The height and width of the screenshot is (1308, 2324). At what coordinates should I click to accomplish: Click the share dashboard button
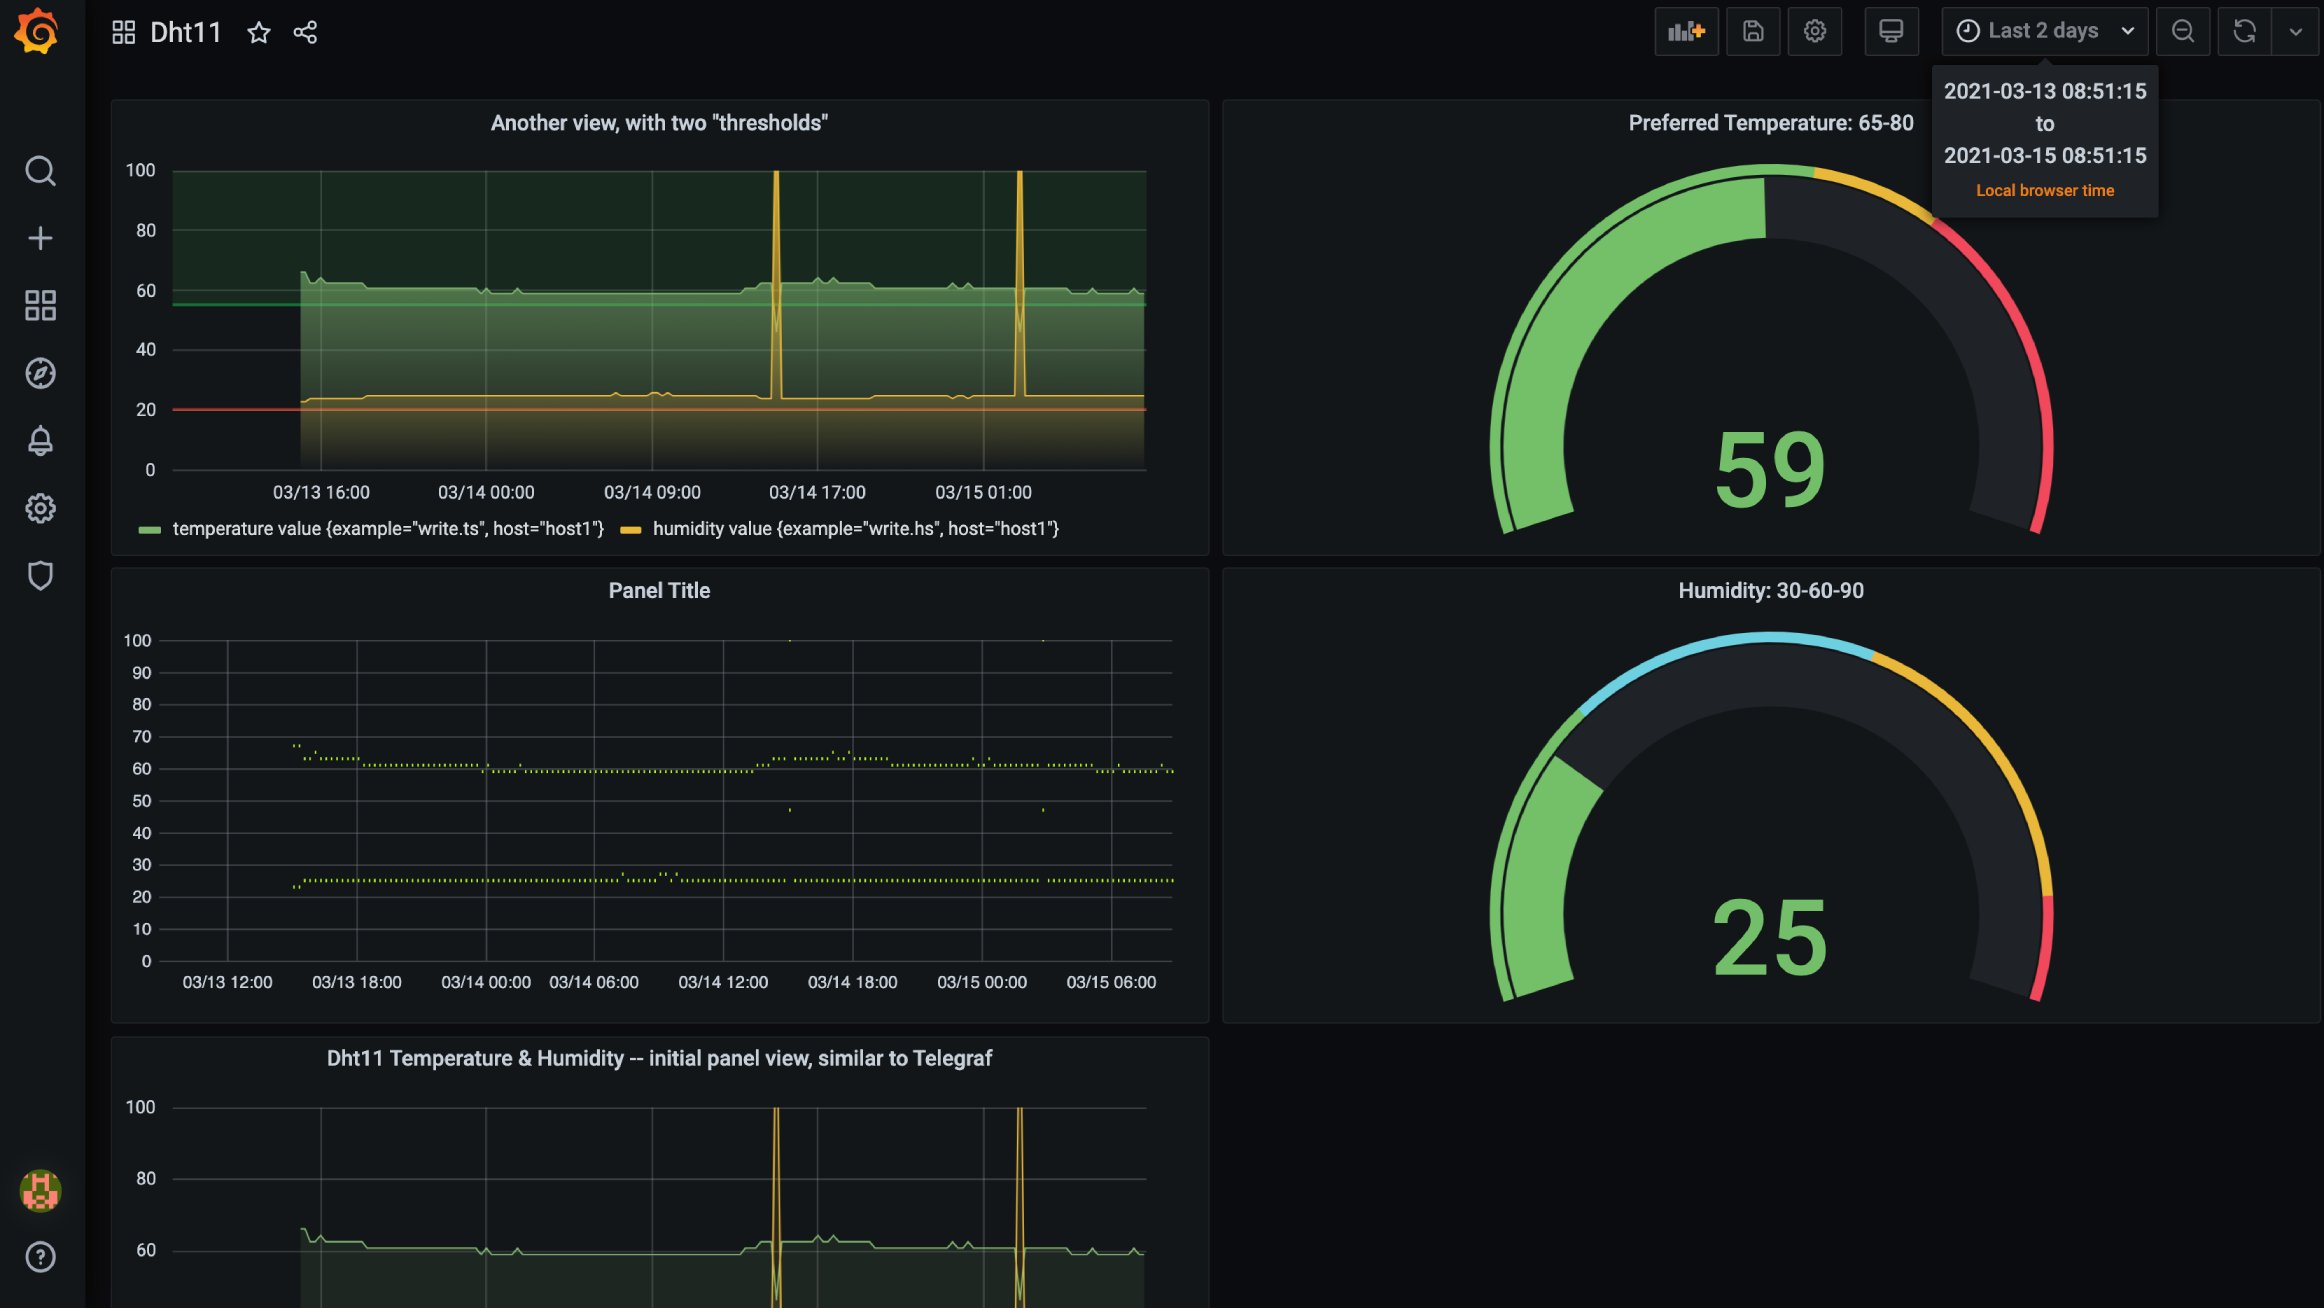pyautogui.click(x=305, y=33)
